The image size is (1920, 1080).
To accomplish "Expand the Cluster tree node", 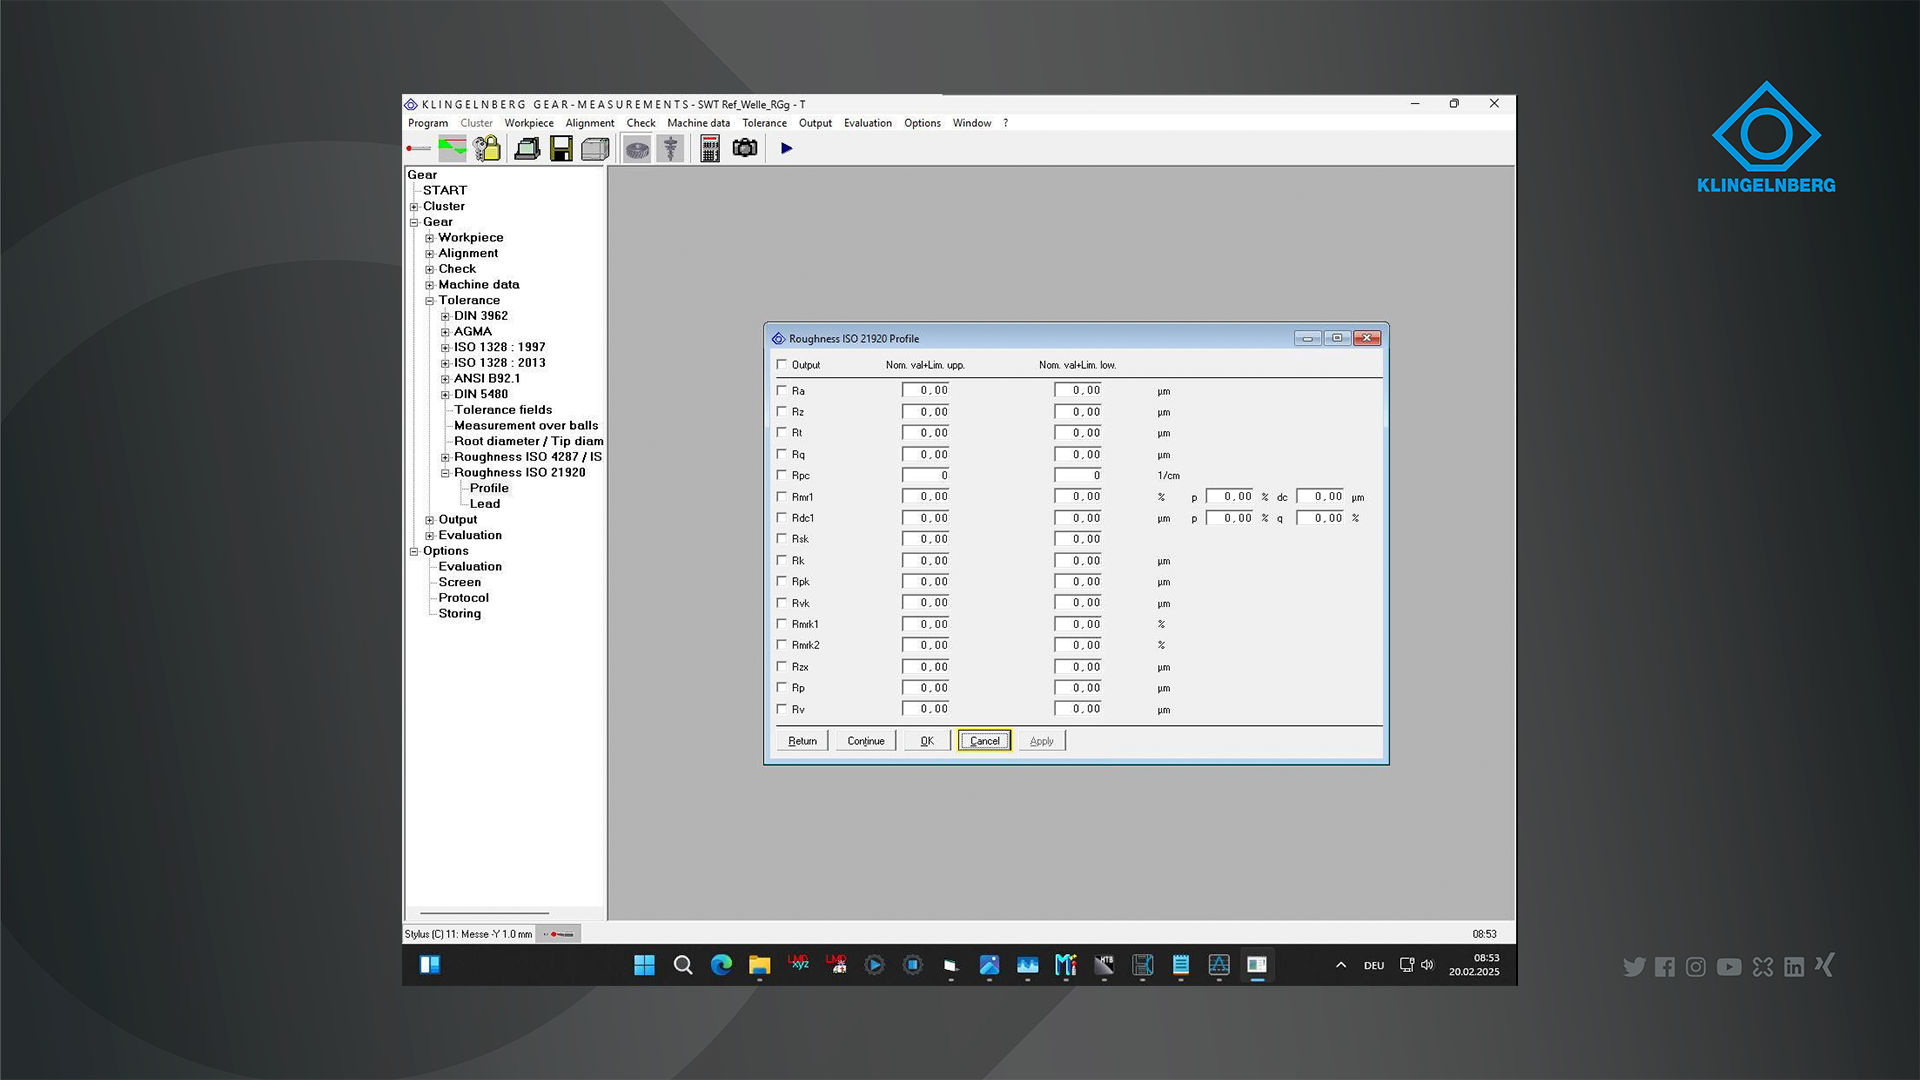I will click(x=414, y=207).
